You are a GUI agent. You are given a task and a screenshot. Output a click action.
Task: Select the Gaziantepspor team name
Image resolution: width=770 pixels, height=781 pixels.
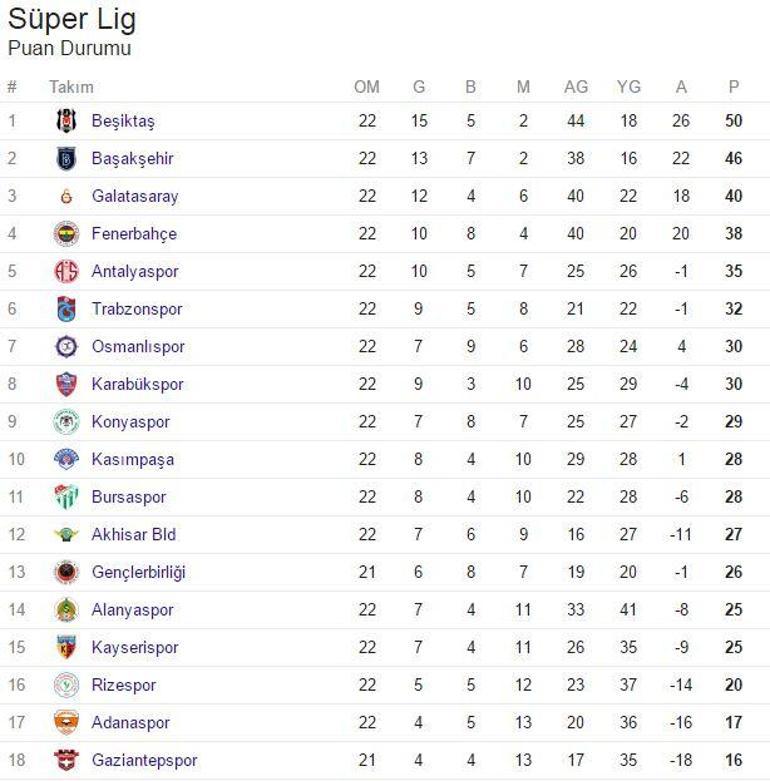tap(144, 760)
